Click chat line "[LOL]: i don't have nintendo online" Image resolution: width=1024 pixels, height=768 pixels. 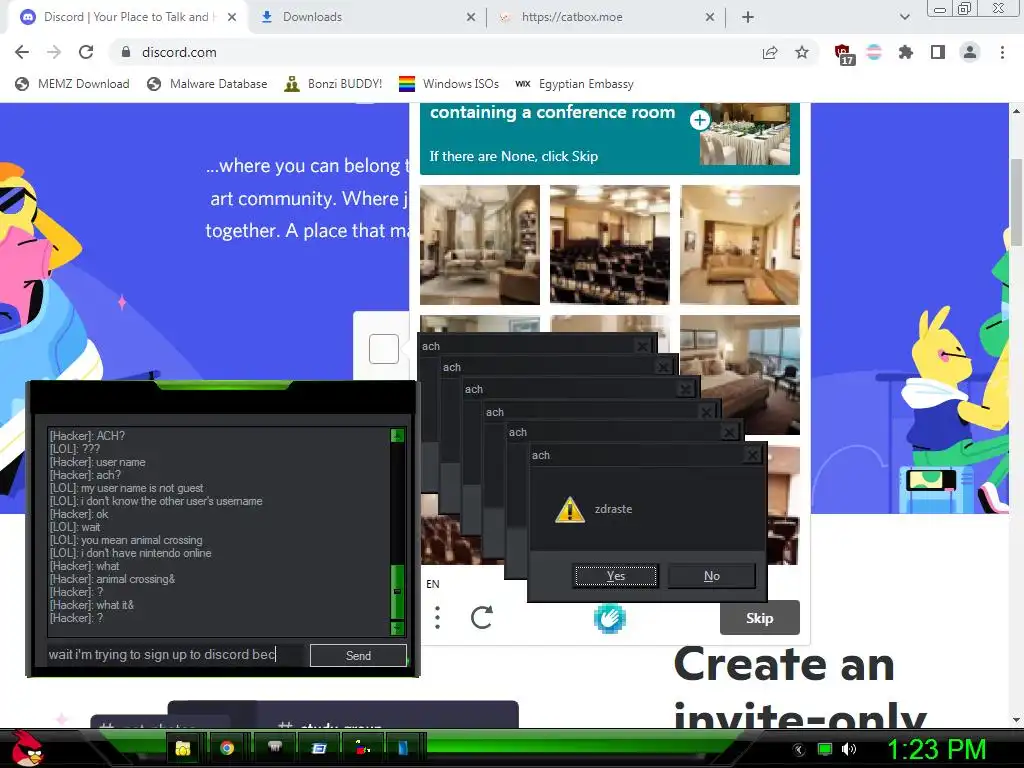pos(131,553)
